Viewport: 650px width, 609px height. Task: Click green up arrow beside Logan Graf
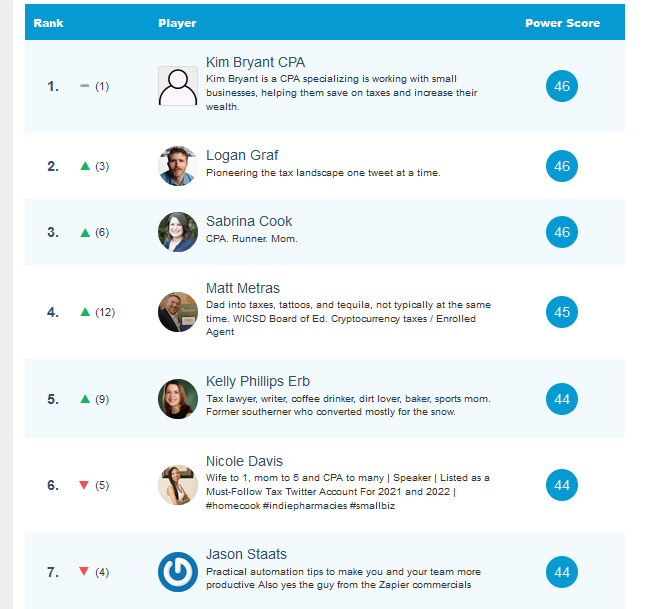(x=85, y=166)
